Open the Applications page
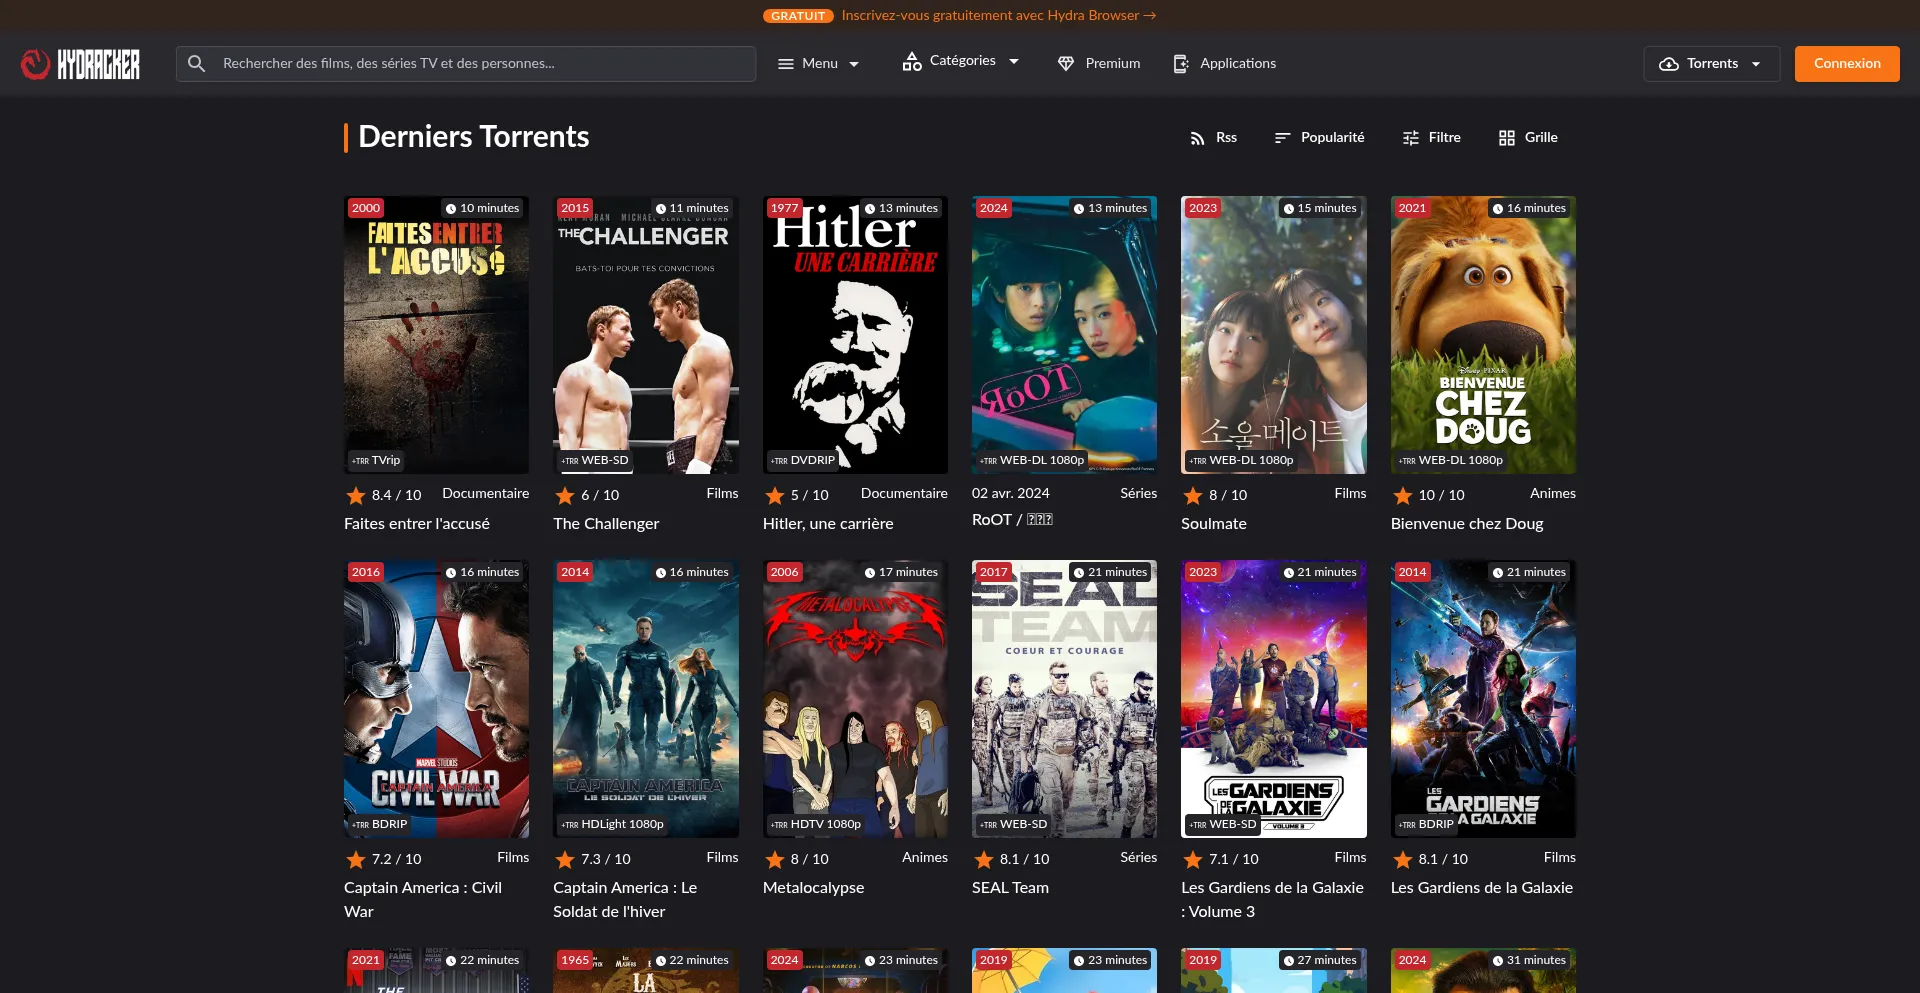This screenshot has height=993, width=1920. (1225, 64)
